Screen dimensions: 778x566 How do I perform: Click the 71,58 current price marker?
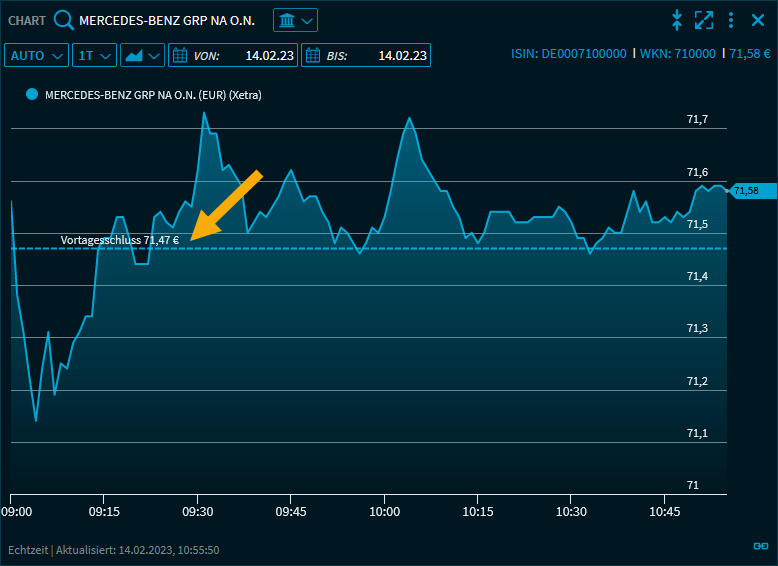[746, 190]
